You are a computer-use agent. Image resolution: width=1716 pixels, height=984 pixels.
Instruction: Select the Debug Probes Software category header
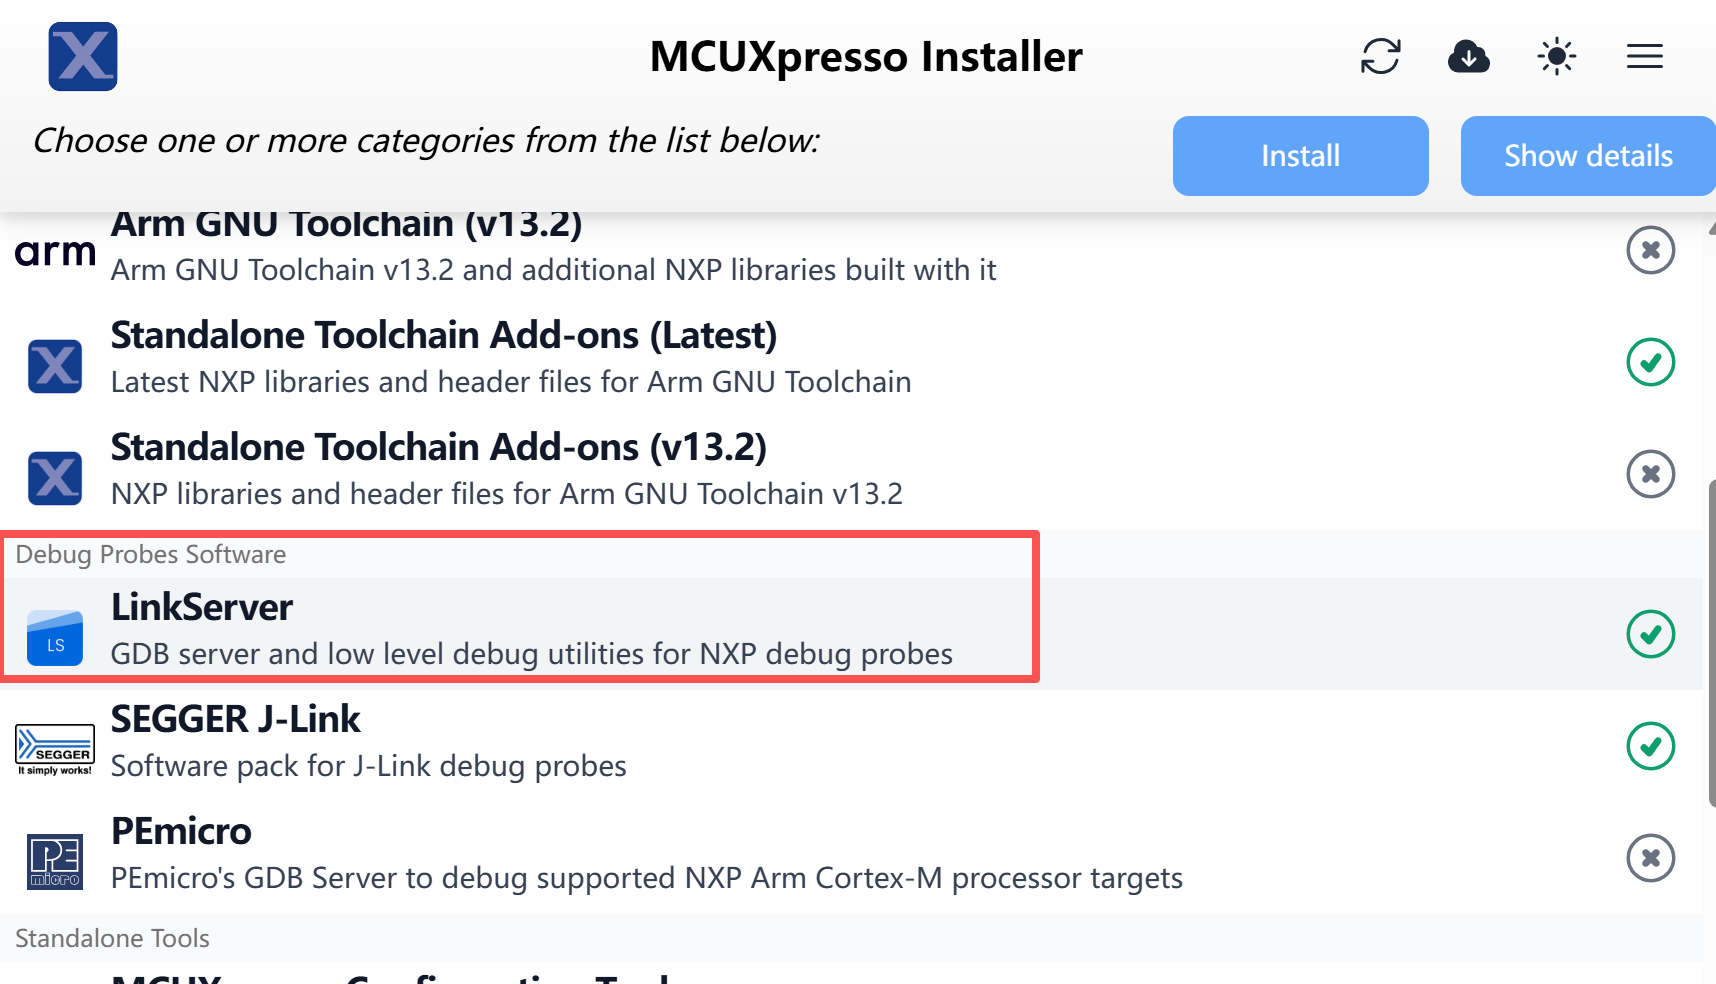point(151,554)
